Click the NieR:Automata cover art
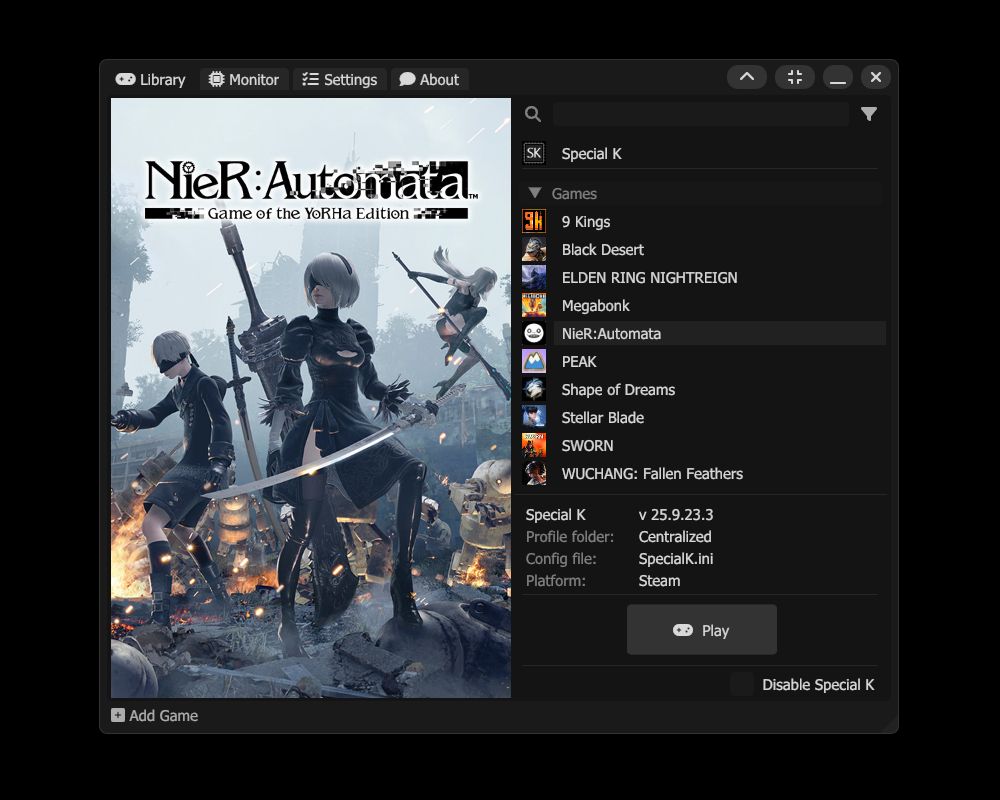1000x800 pixels. tap(311, 397)
